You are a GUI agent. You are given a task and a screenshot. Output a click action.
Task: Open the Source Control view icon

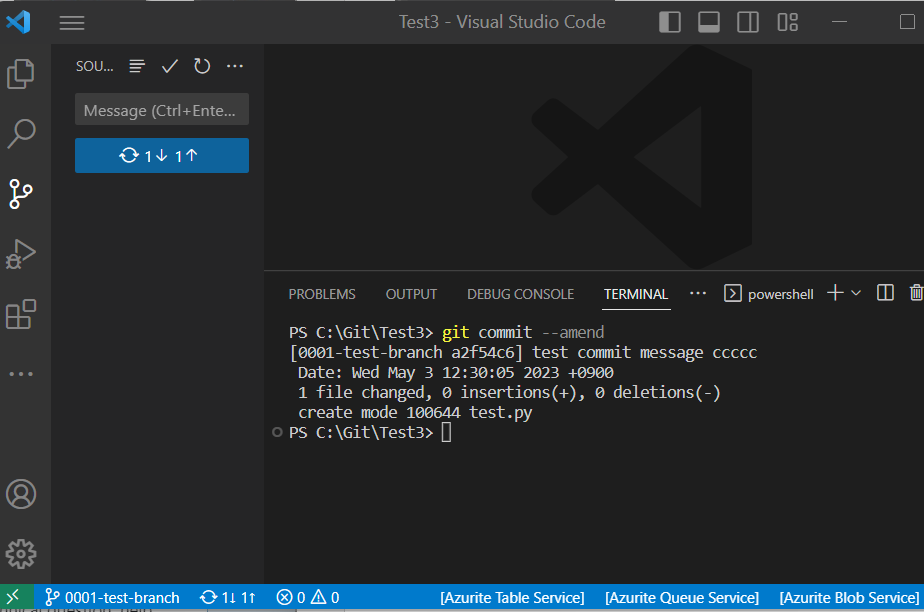(x=21, y=194)
